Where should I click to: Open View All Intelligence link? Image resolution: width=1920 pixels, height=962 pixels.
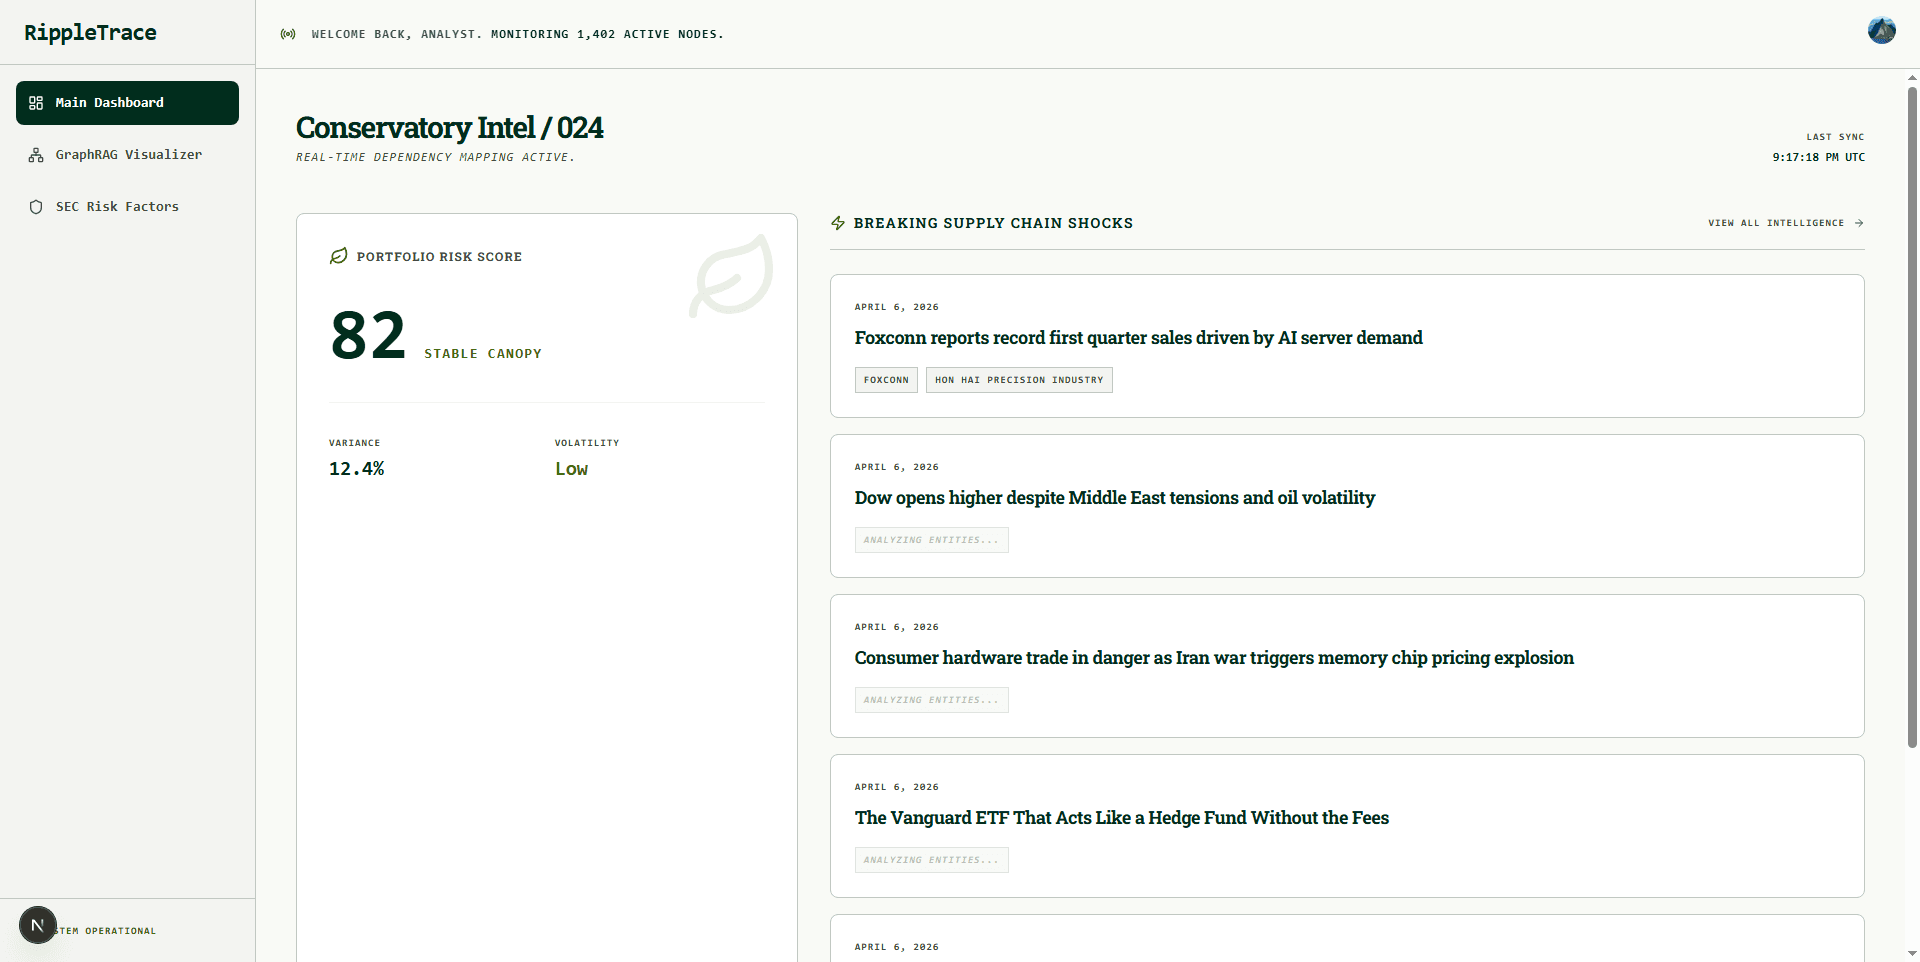click(1775, 223)
